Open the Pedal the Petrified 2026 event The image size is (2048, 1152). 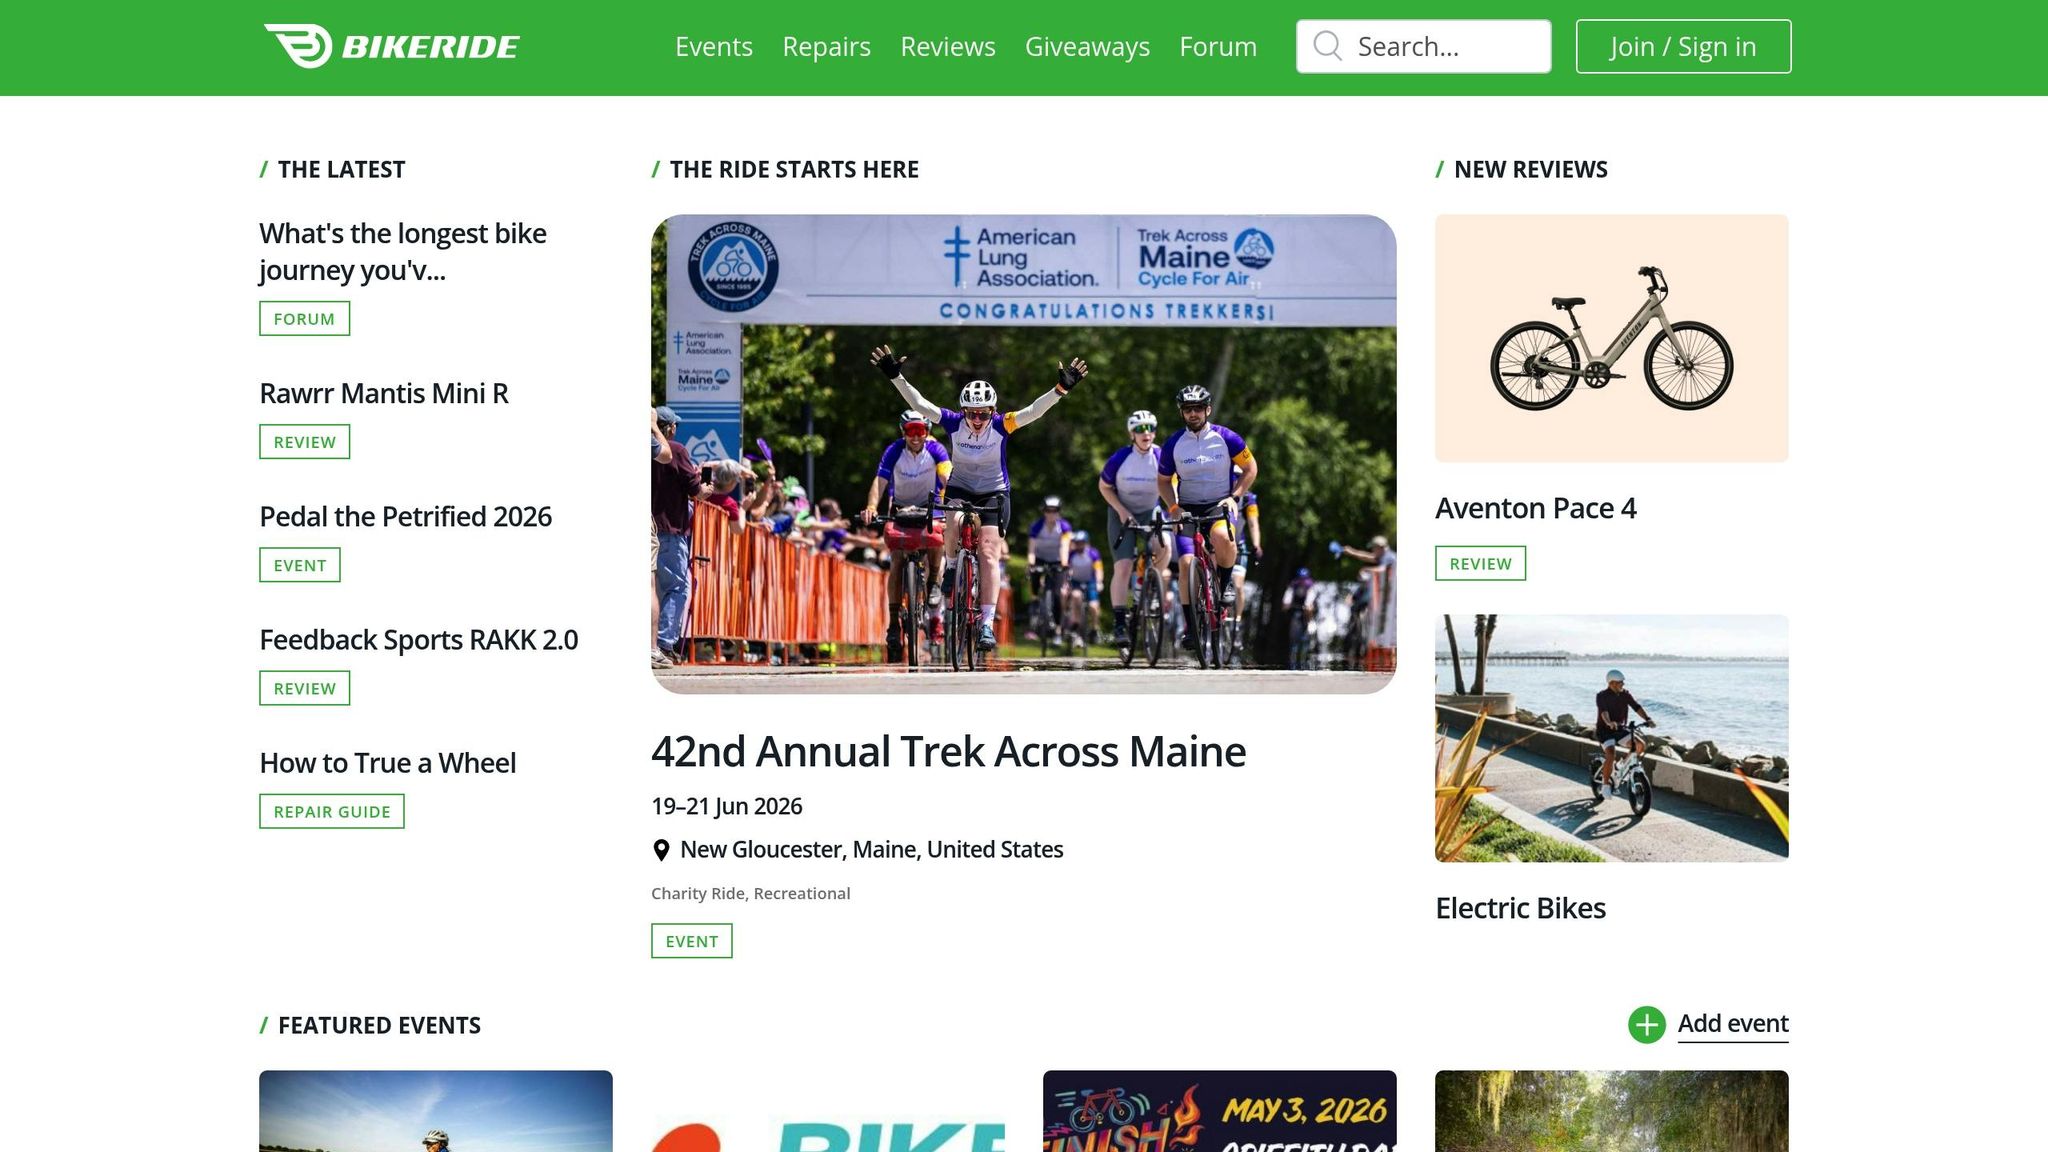405,516
